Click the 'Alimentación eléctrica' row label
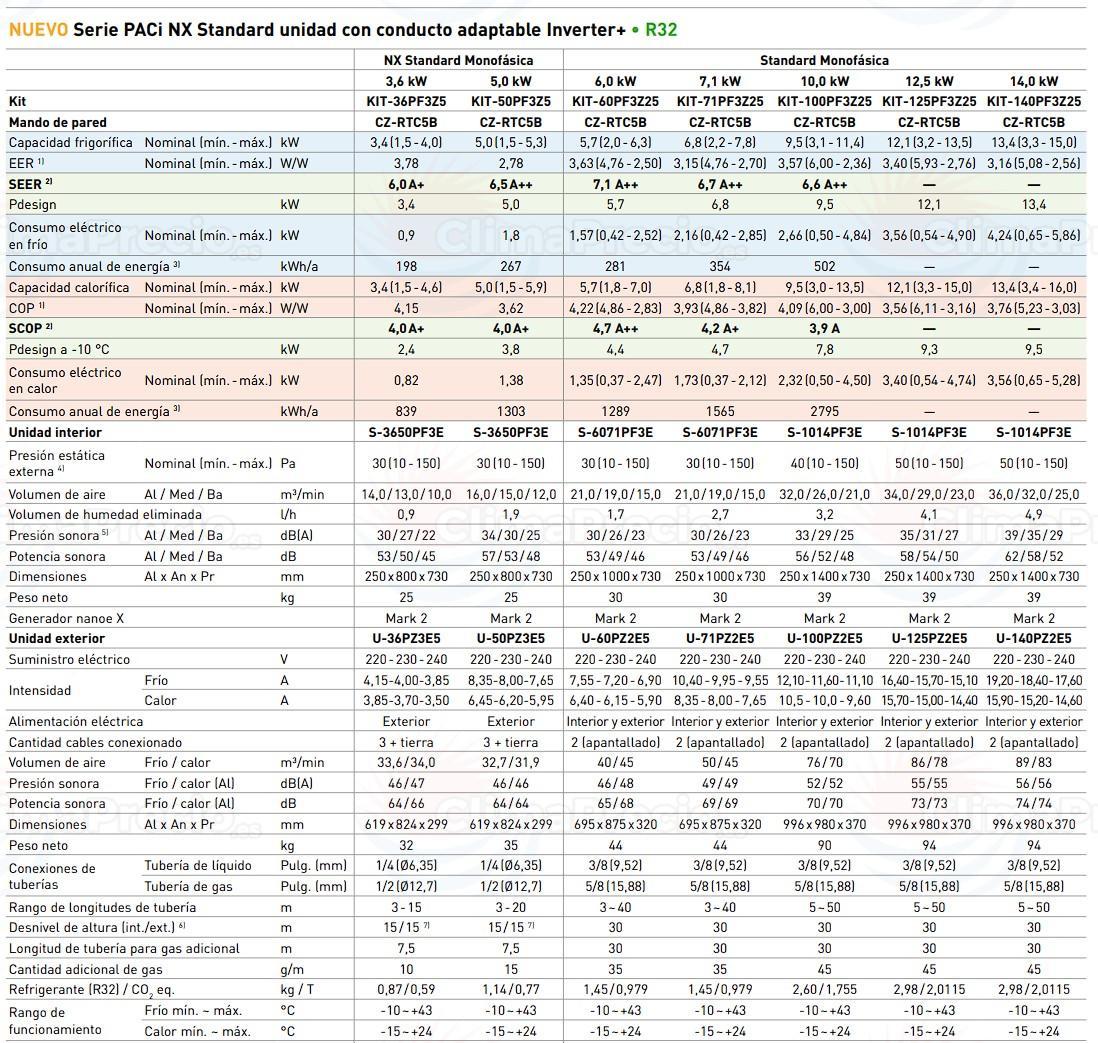The image size is (1098, 1043). click(x=76, y=721)
